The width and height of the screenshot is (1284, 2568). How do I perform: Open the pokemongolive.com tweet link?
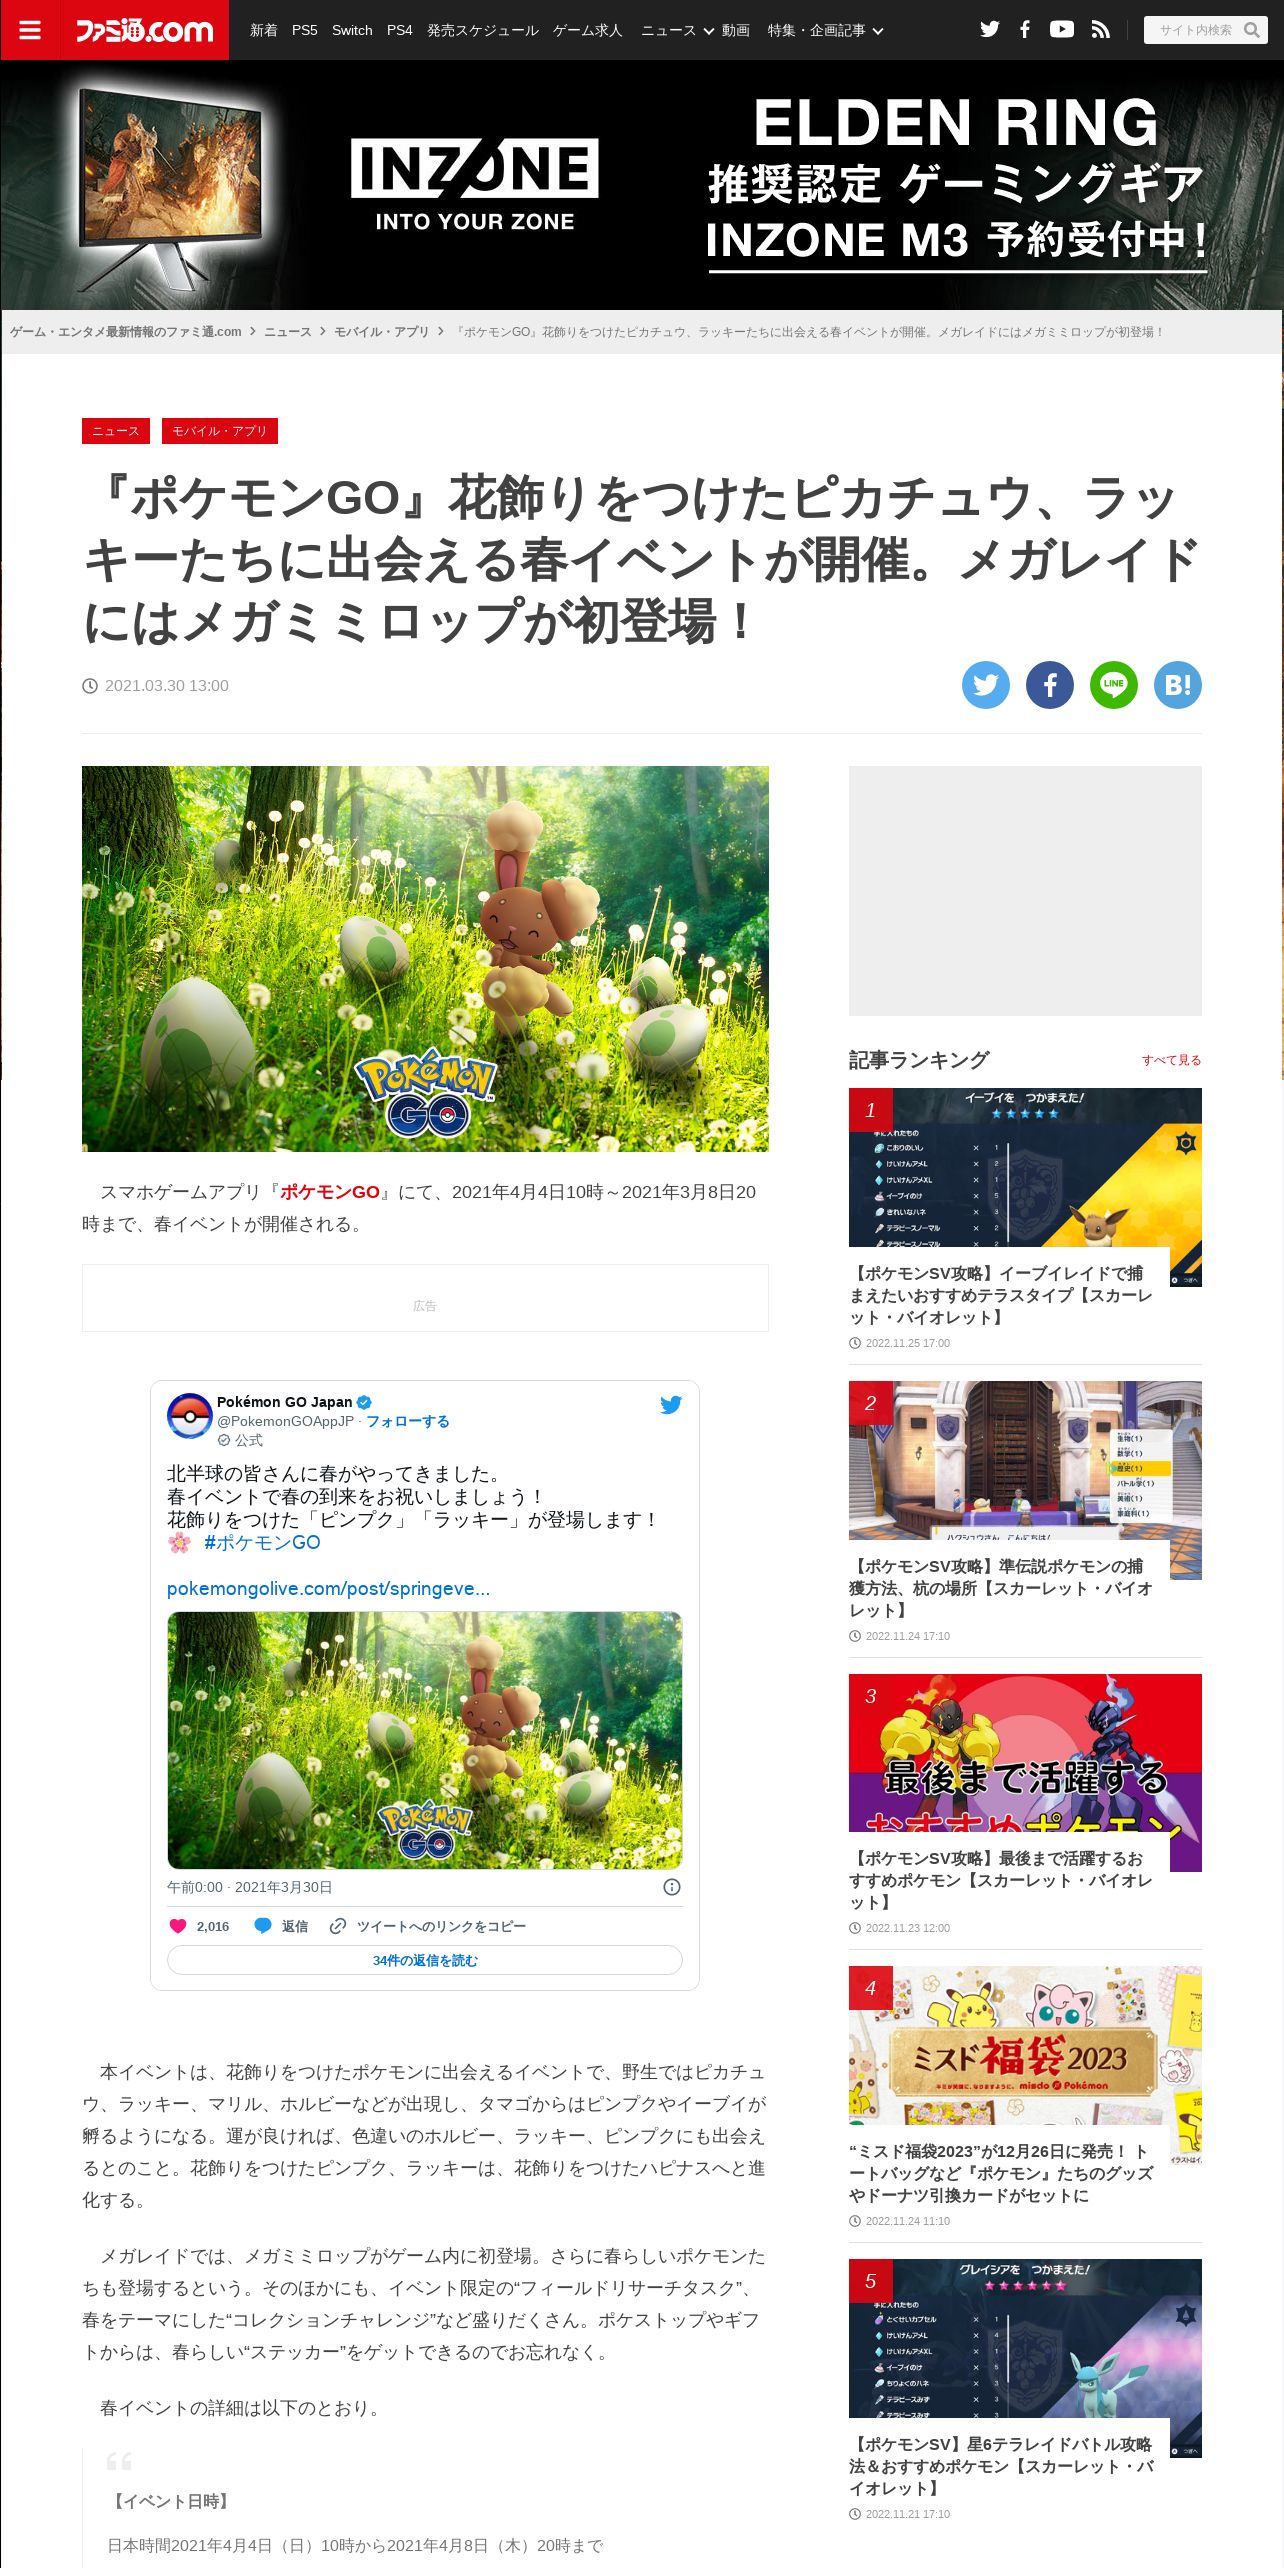coord(328,1589)
